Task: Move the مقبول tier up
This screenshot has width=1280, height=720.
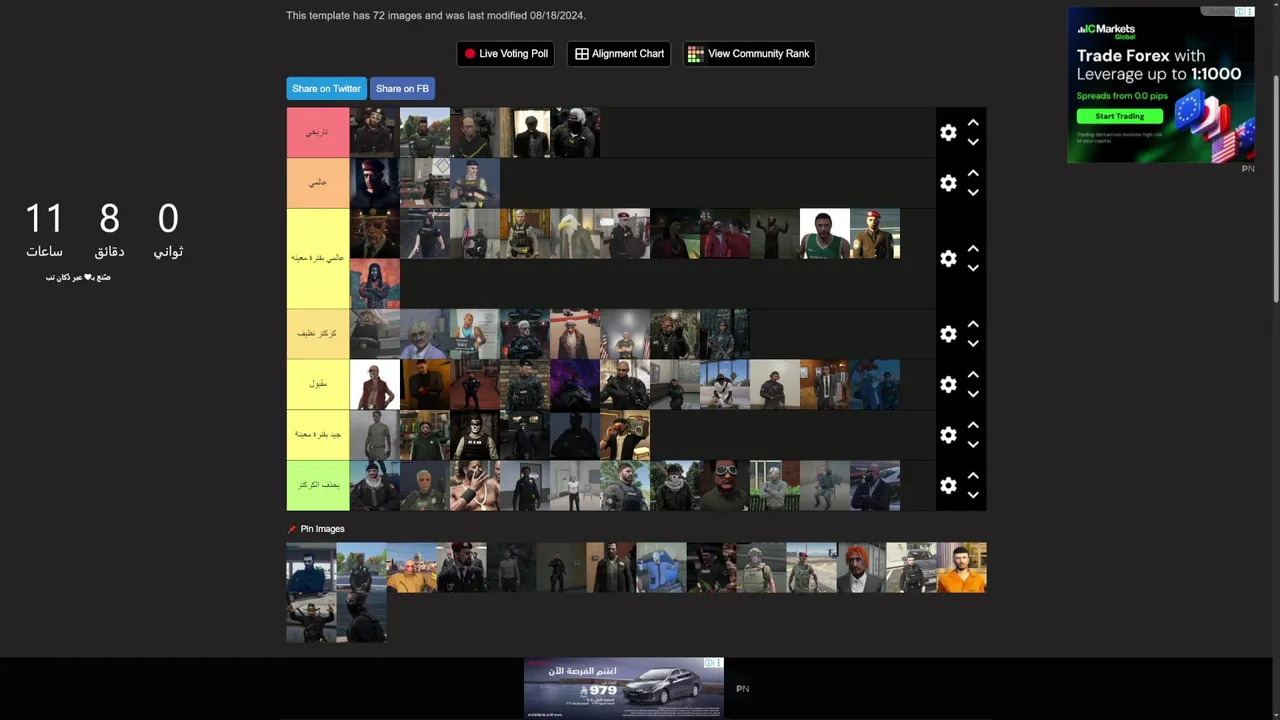Action: [x=973, y=375]
